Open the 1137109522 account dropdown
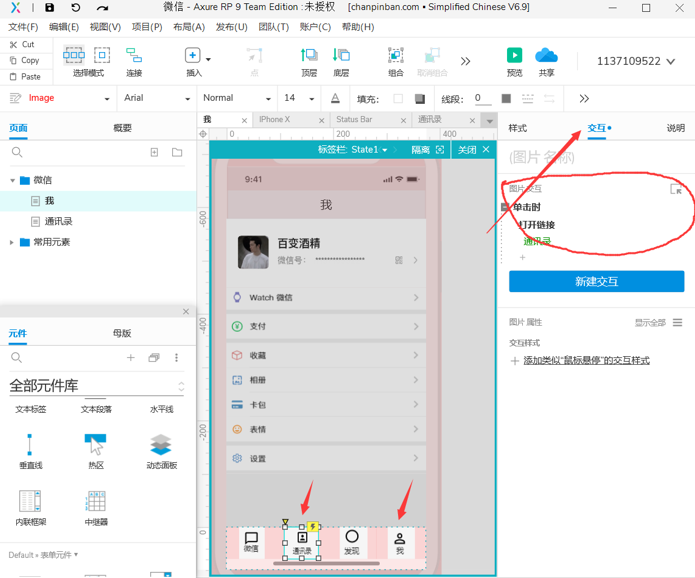Screen dimensions: 695x578 tap(636, 61)
